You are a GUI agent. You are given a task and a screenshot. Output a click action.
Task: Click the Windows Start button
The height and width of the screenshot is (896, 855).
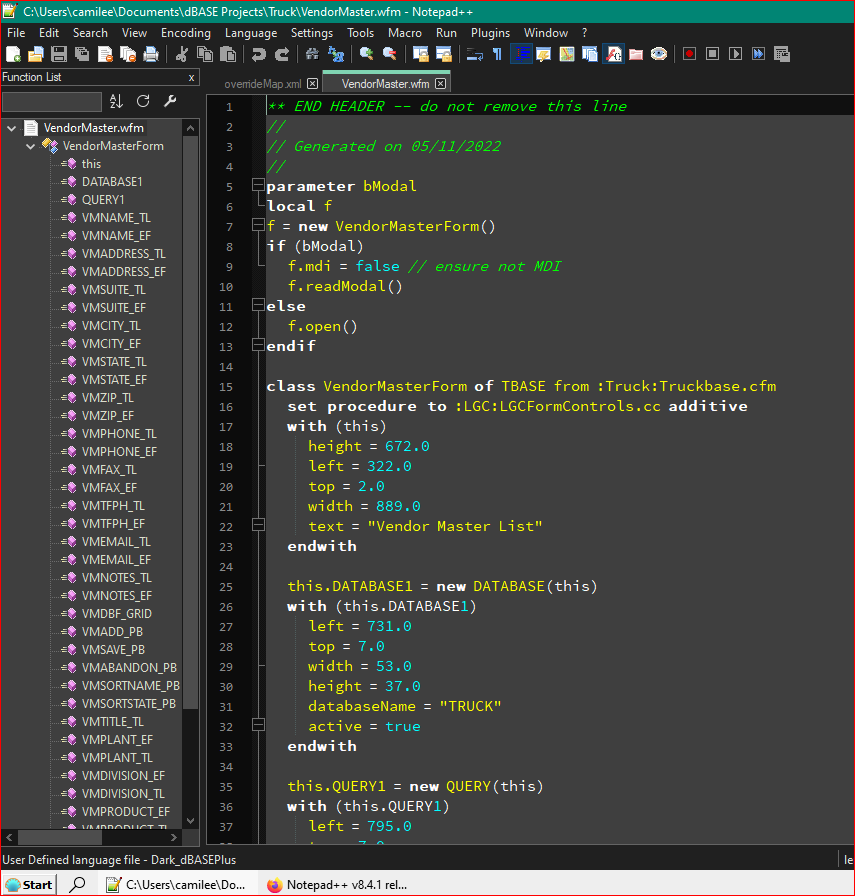click(28, 884)
